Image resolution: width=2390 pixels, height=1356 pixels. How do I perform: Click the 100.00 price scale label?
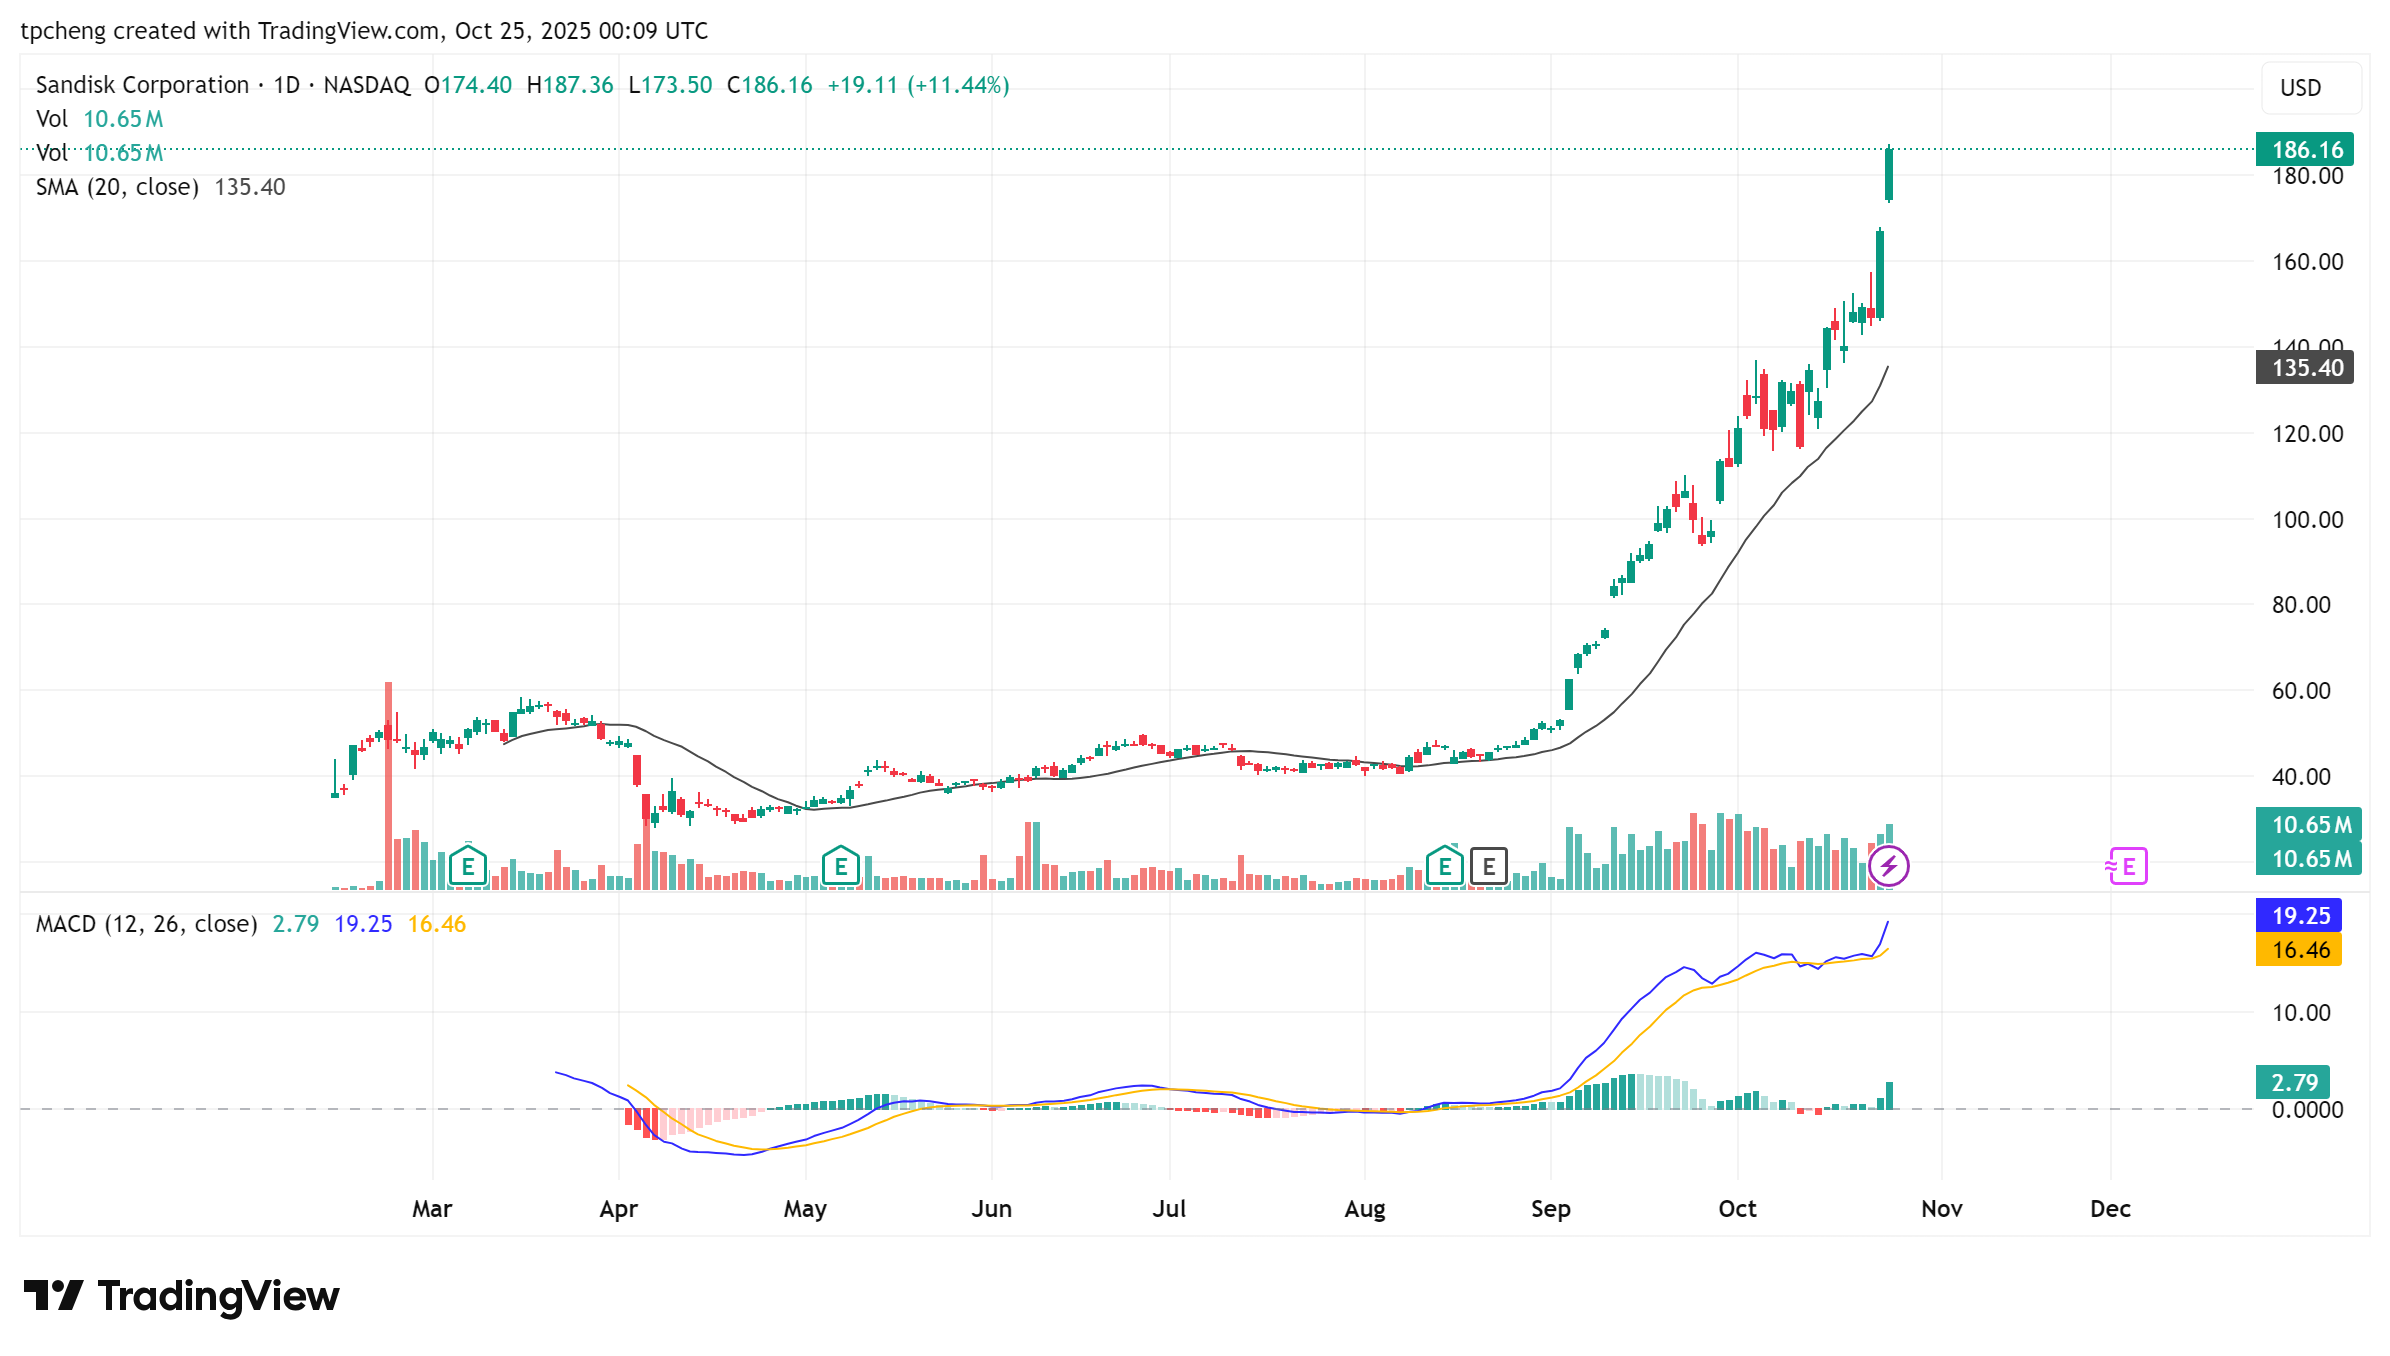pos(2307,520)
